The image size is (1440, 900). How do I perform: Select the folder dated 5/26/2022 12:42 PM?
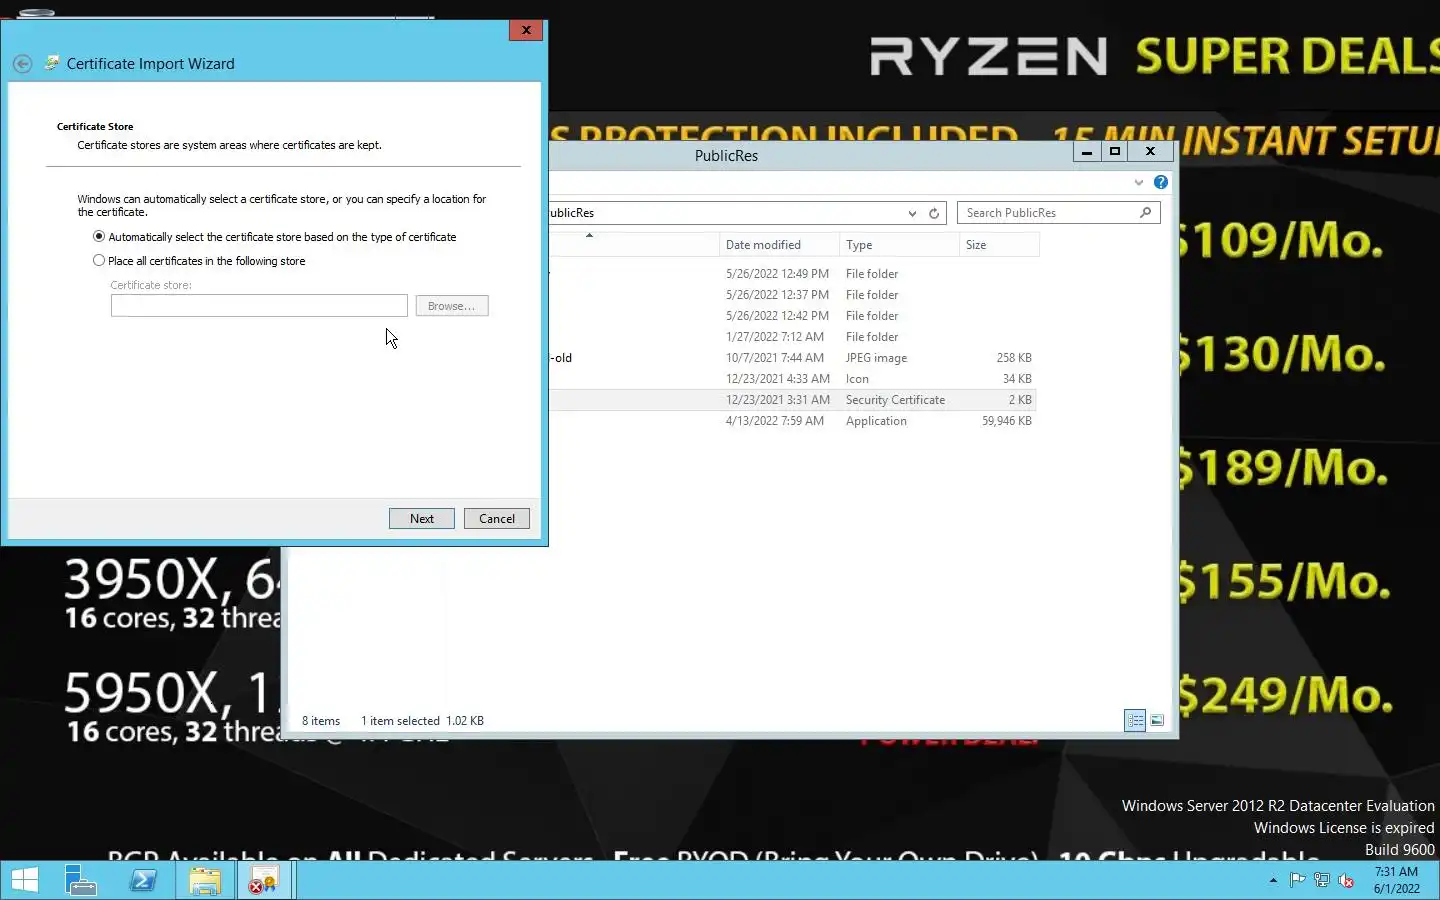point(792,316)
